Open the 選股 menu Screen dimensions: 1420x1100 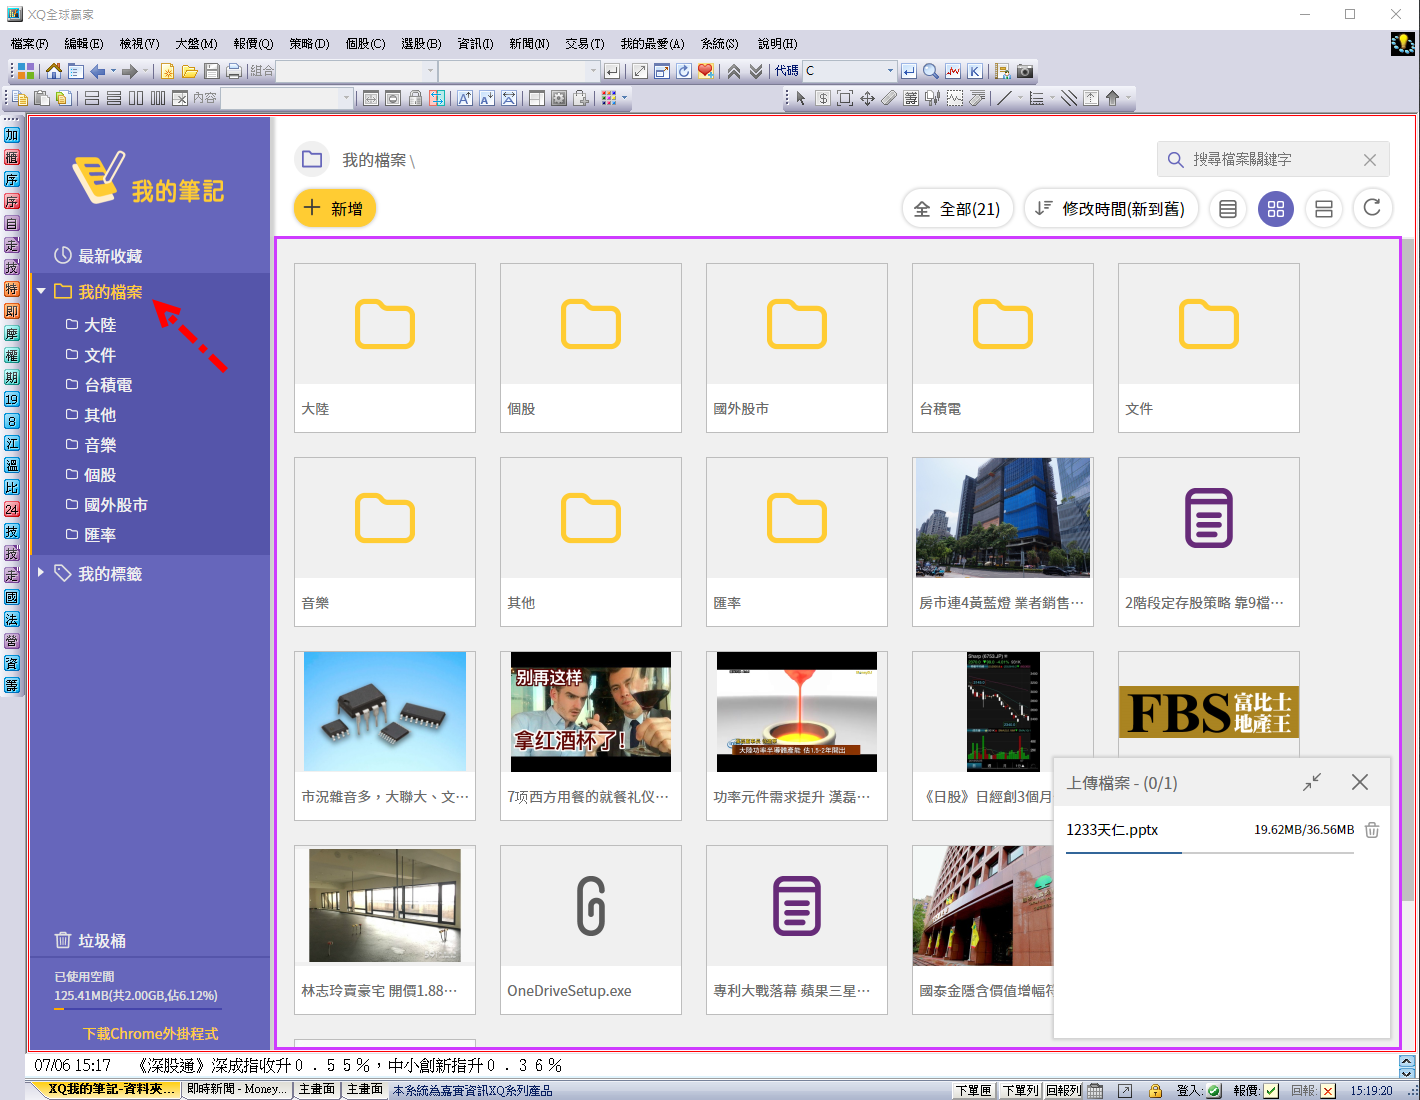point(420,44)
